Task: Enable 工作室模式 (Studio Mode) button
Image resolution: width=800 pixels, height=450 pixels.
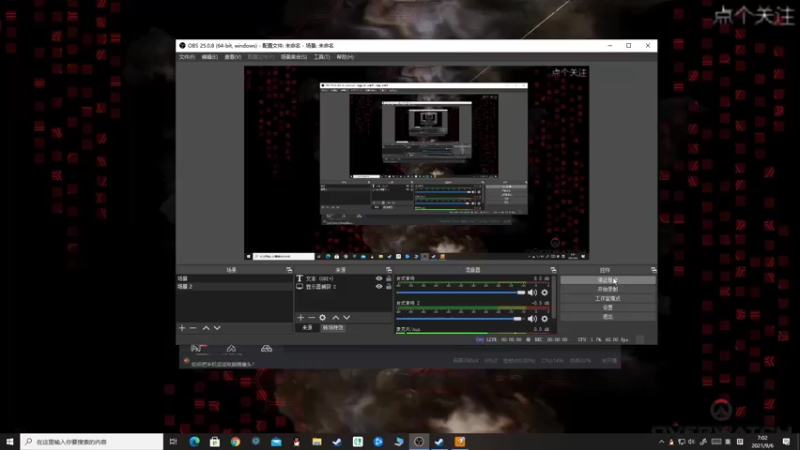Action: click(x=608, y=298)
